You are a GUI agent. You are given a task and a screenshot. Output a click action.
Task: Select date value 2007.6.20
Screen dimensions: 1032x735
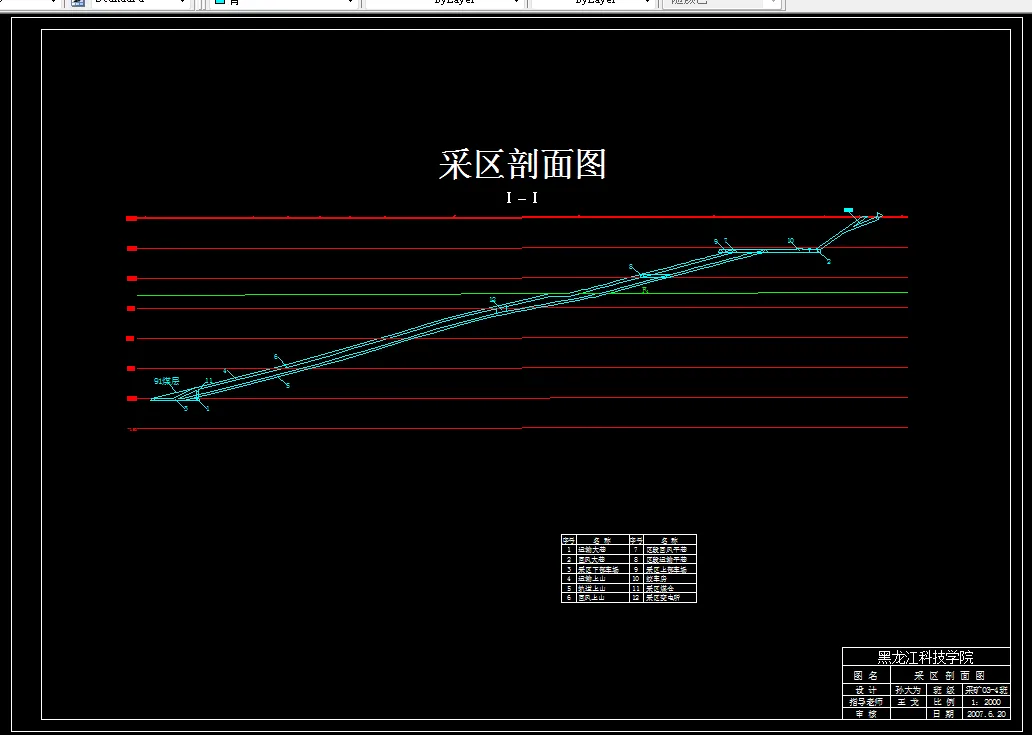click(x=986, y=714)
